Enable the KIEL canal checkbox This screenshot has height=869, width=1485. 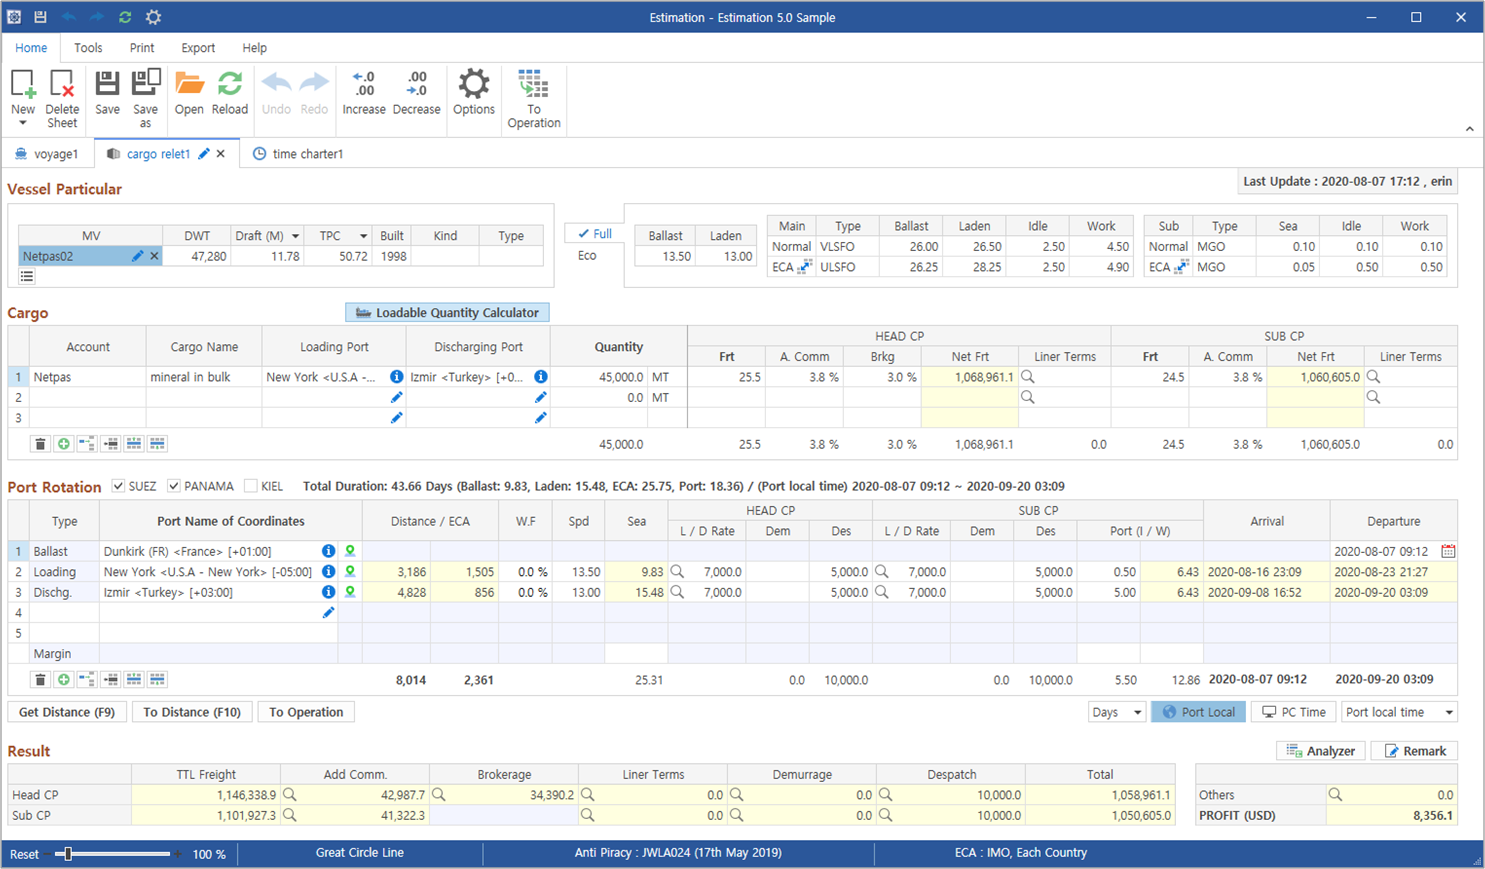pos(250,486)
